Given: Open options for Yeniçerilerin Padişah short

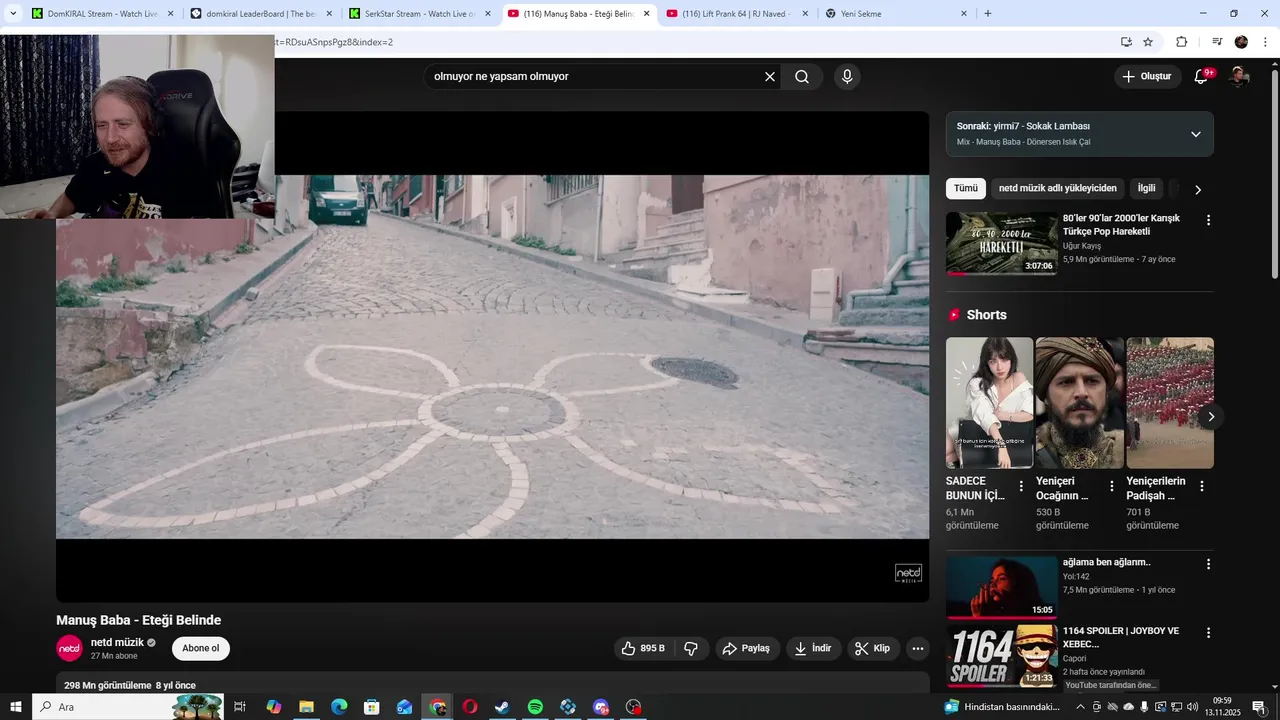Looking at the screenshot, I should pos(1202,486).
